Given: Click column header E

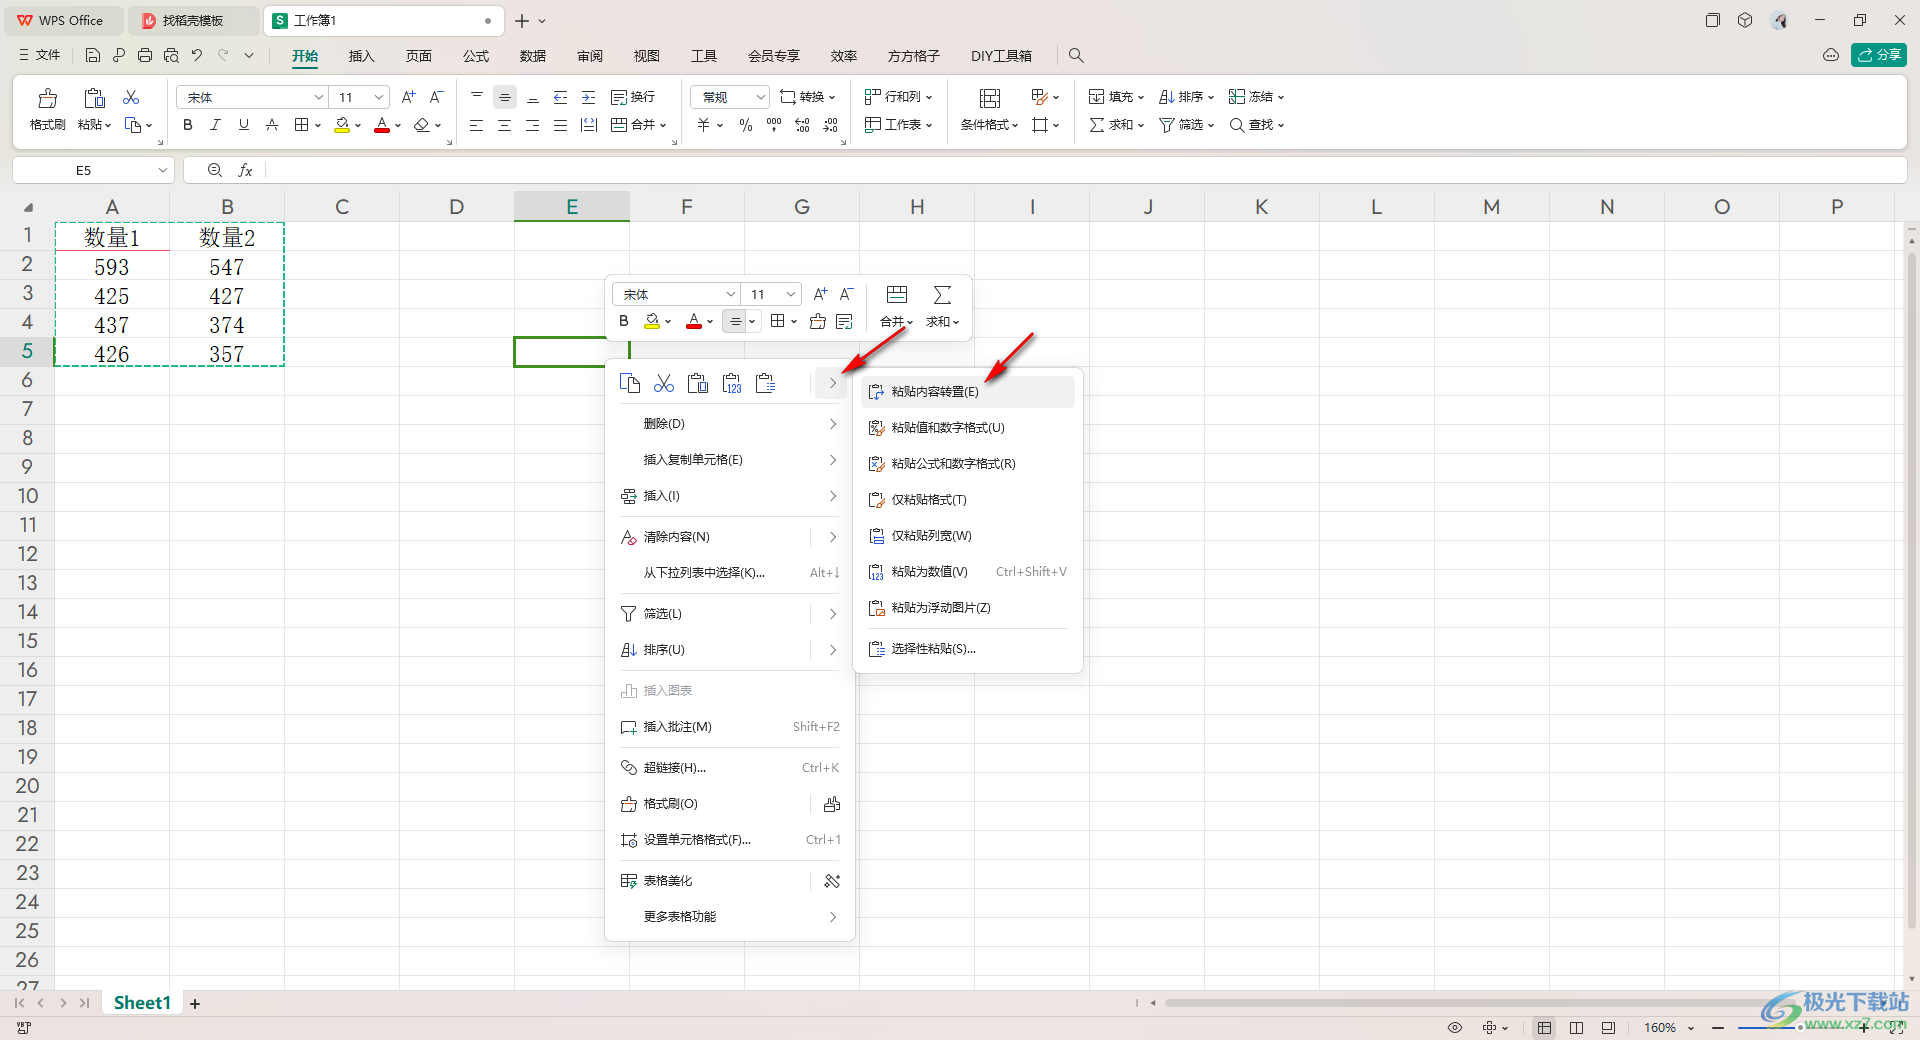Looking at the screenshot, I should point(572,207).
